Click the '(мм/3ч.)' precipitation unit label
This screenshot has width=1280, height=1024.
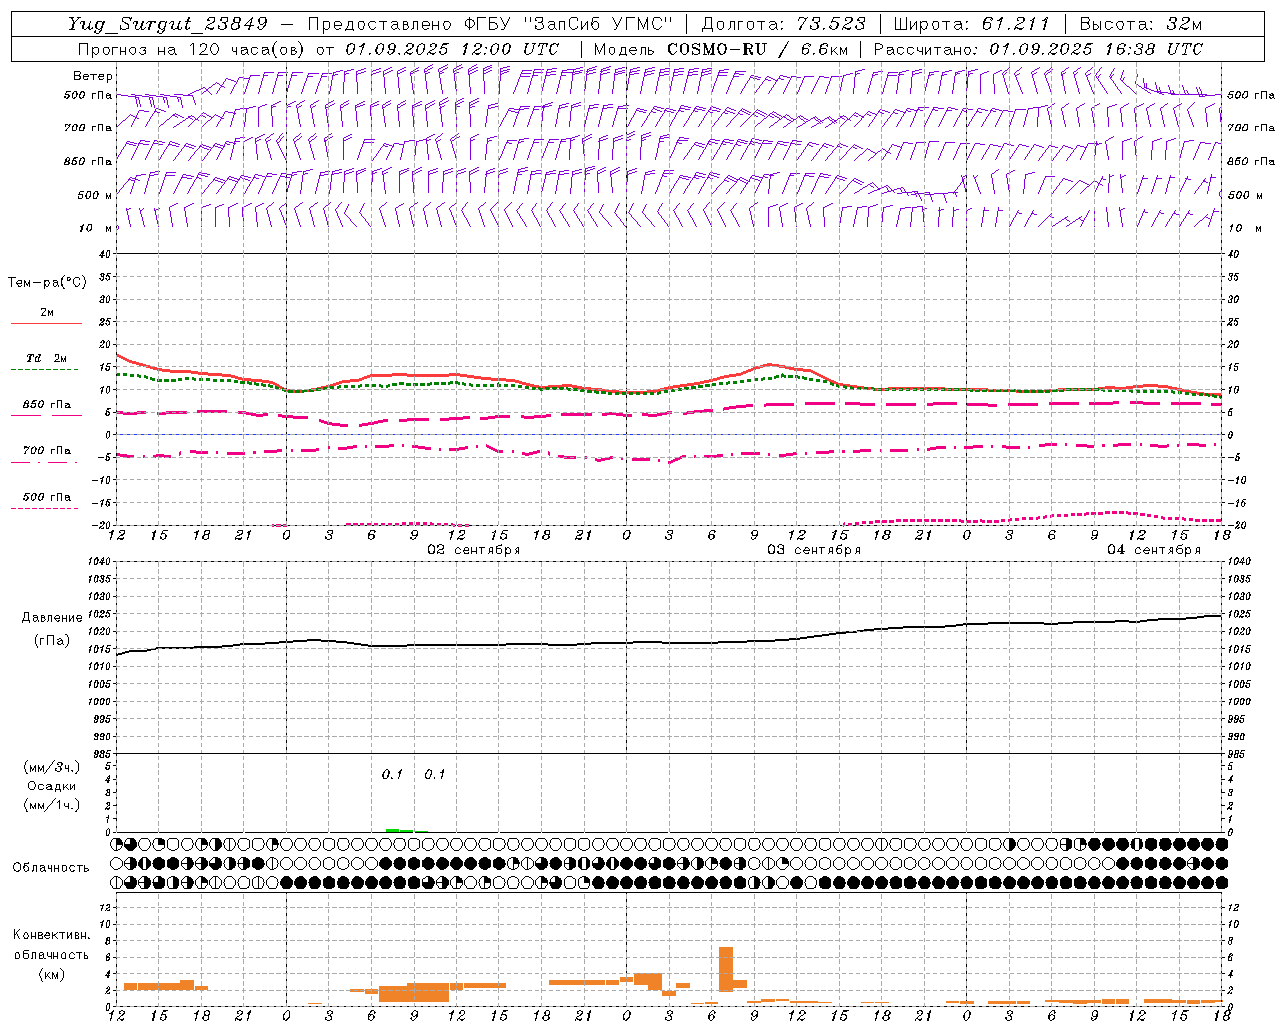click(x=51, y=767)
